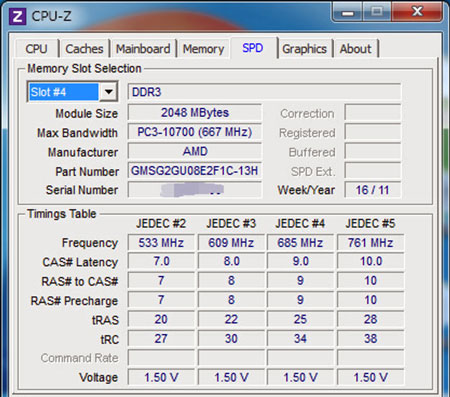
Task: Show the About tab
Action: (x=355, y=49)
